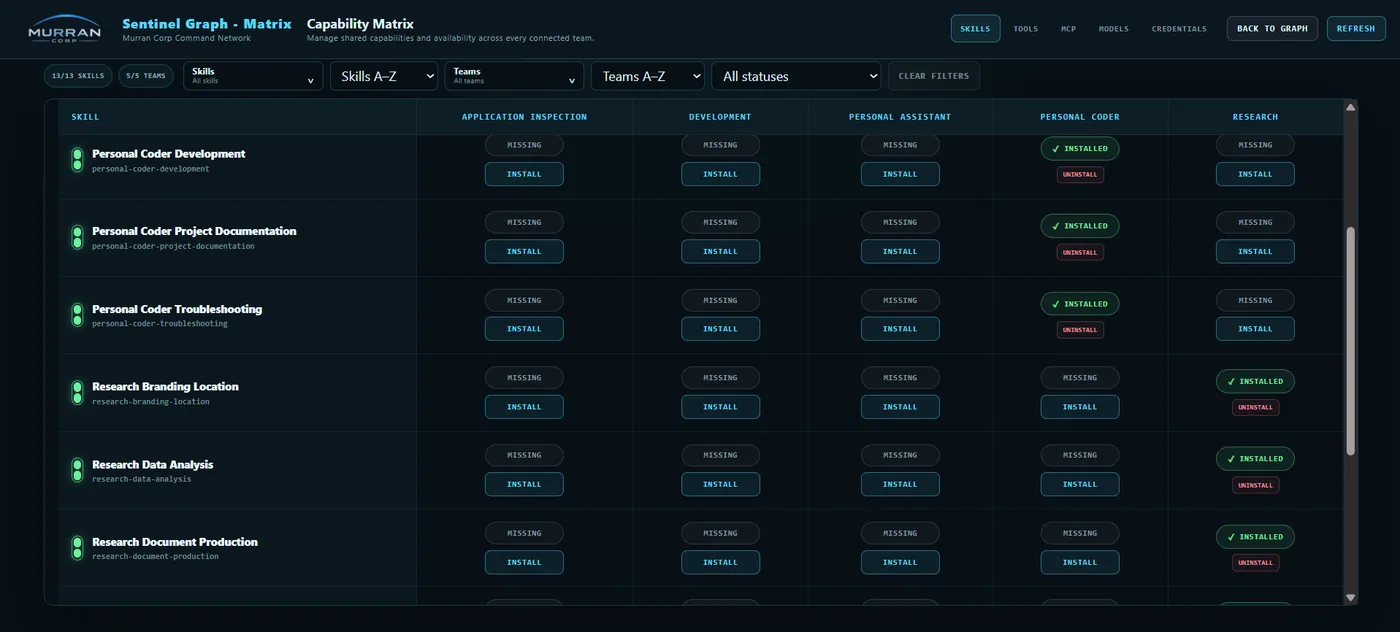Click the Sentinel Graph - Matrix title

(207, 23)
